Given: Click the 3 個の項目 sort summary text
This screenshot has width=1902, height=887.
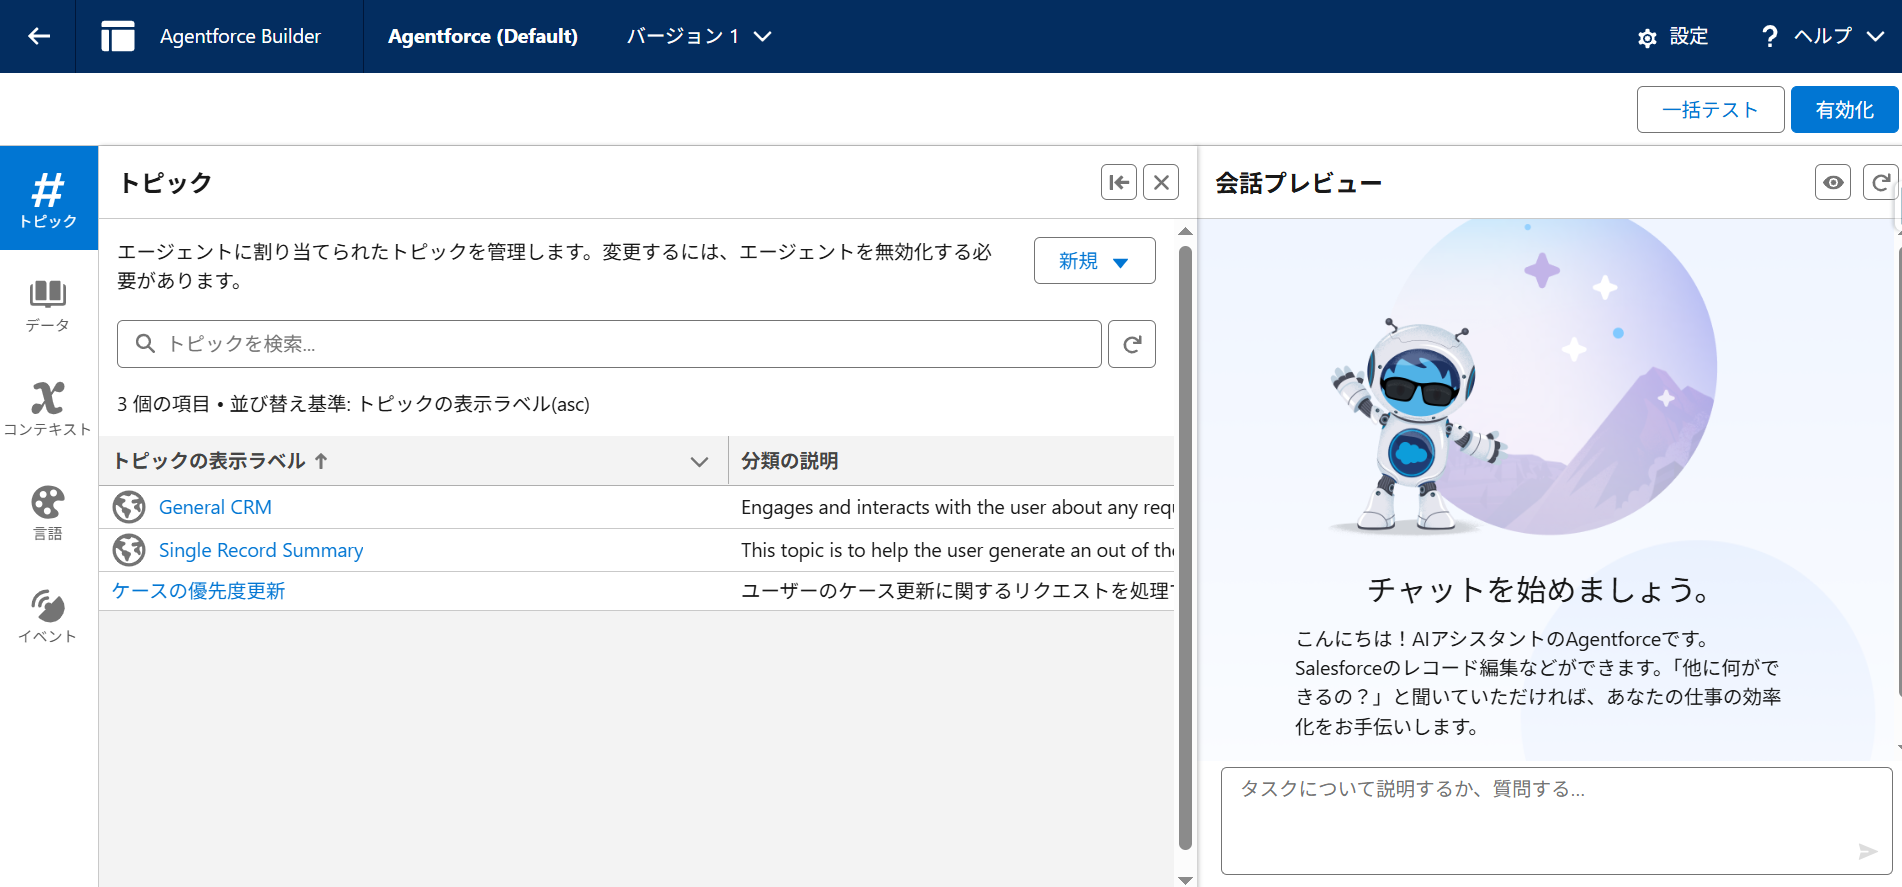Looking at the screenshot, I should (x=353, y=404).
